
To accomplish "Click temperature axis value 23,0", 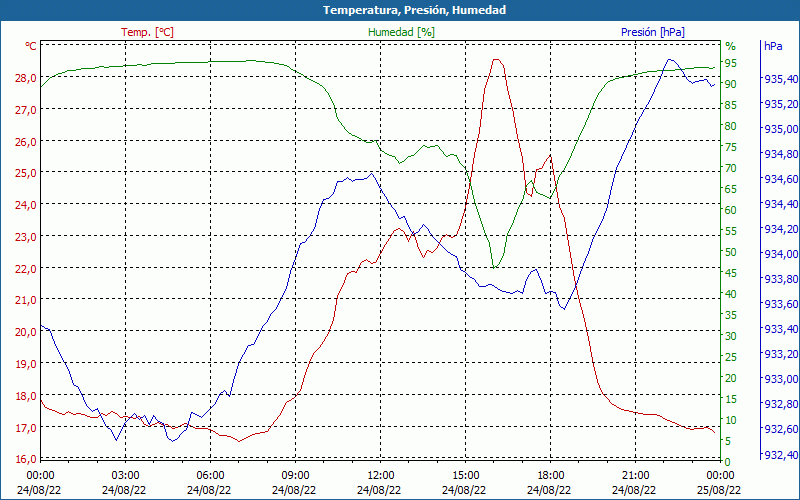I will click(27, 237).
